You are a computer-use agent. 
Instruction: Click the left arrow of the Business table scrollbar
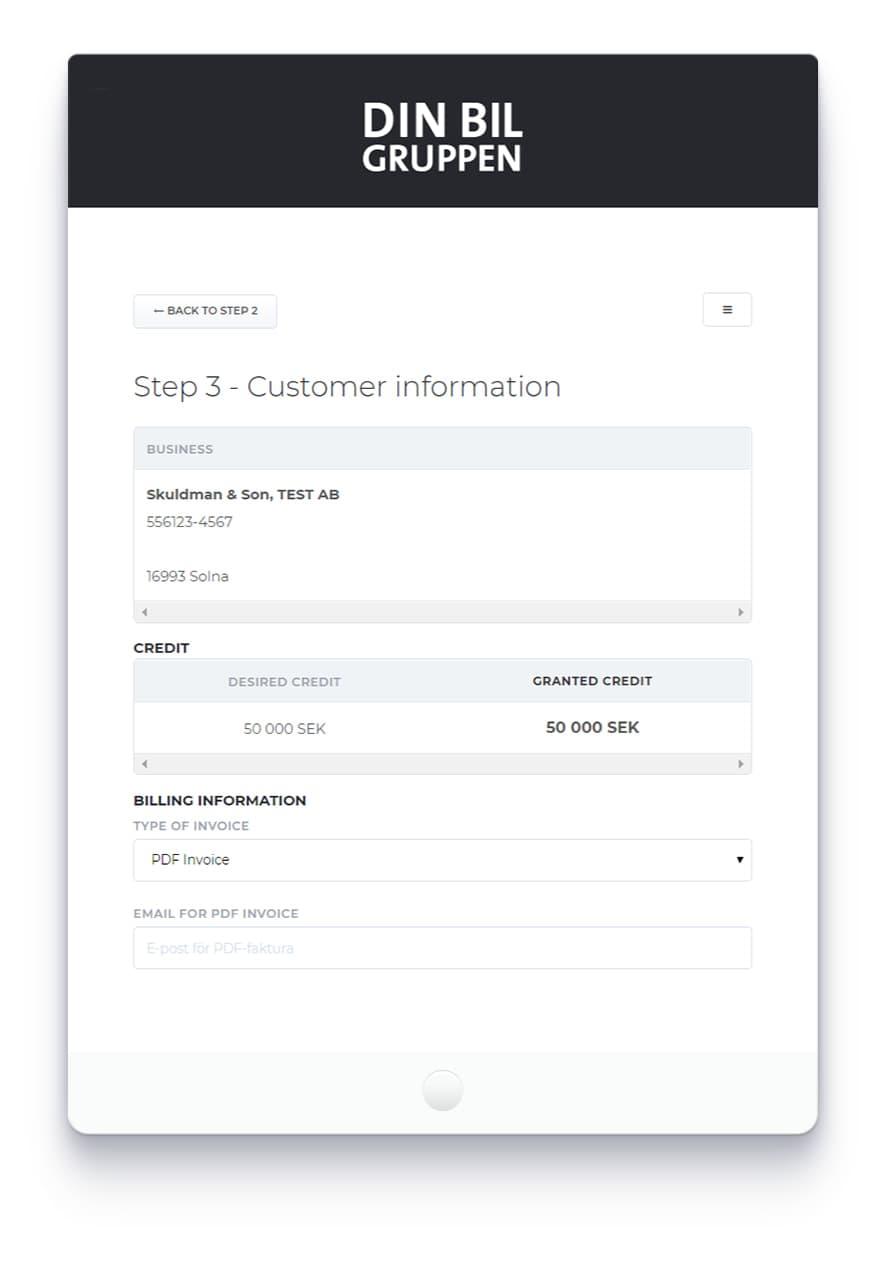[x=144, y=611]
